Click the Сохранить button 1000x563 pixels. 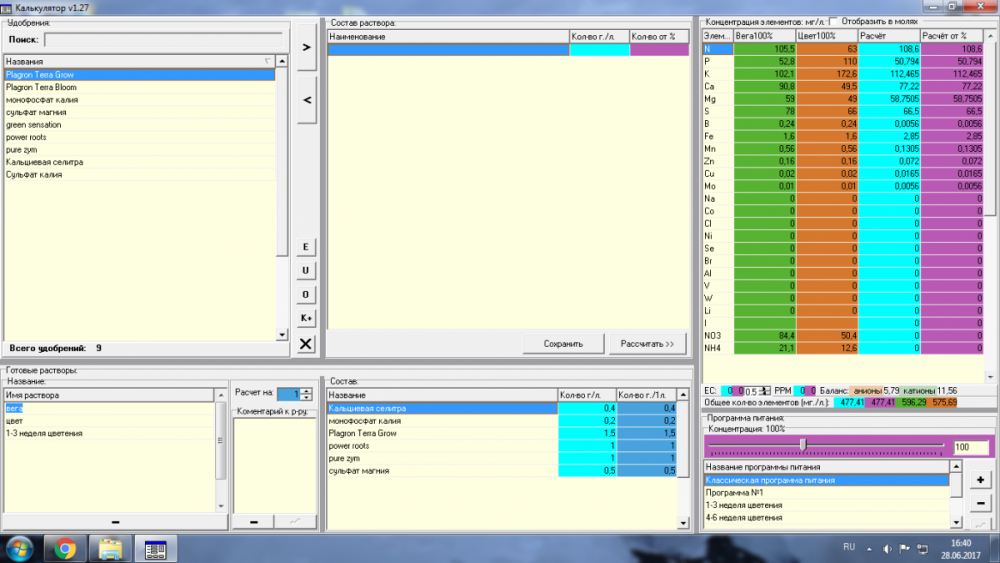tap(563, 344)
